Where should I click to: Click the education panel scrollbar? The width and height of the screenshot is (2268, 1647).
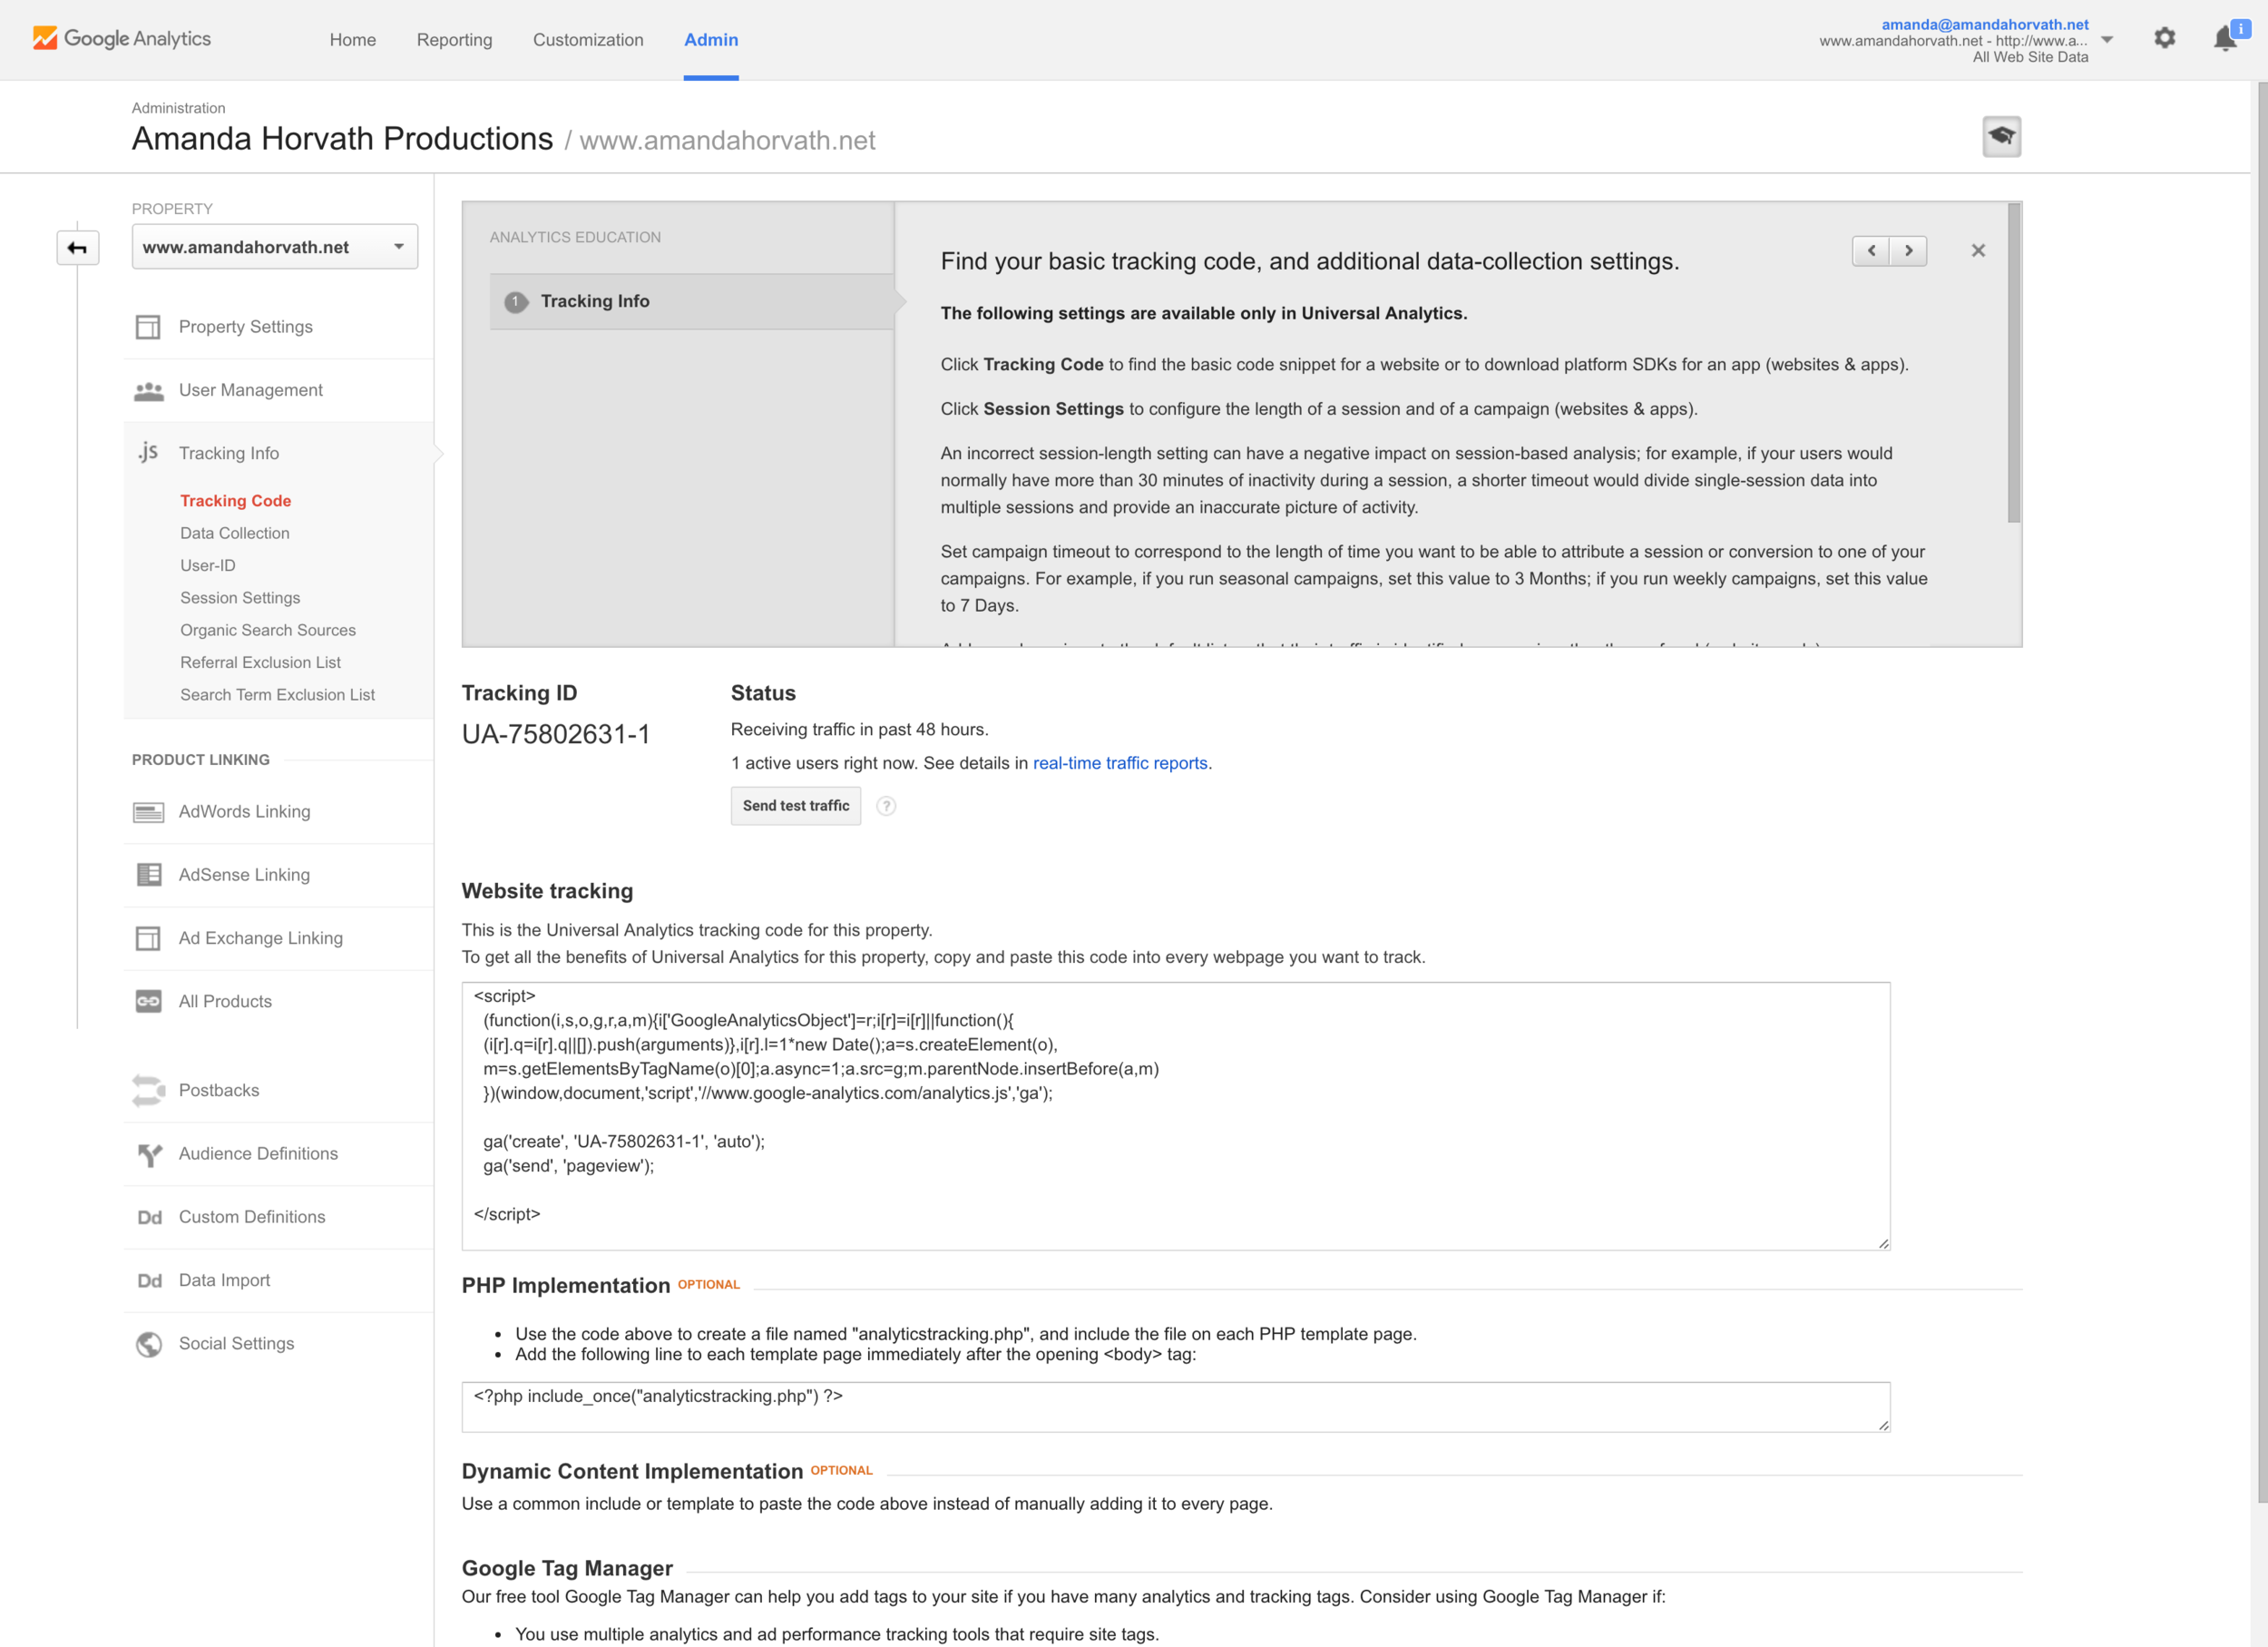[x=2014, y=362]
